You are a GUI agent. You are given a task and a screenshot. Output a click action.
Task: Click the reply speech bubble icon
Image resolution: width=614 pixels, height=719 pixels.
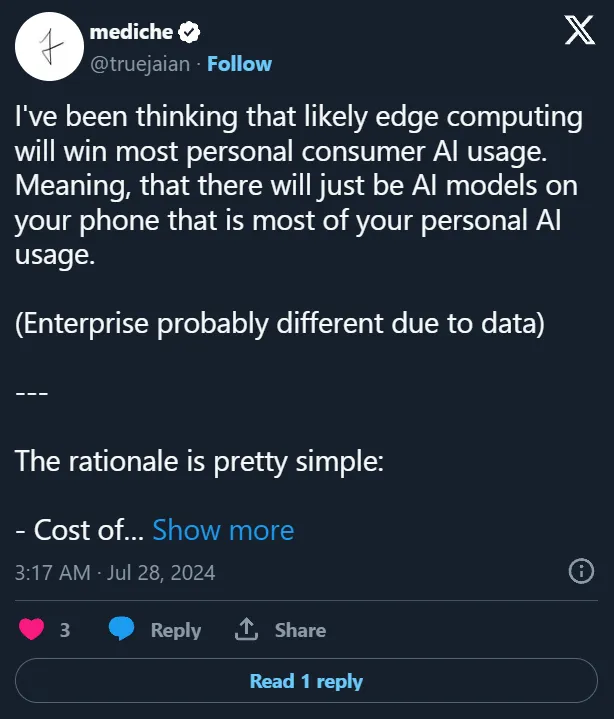pyautogui.click(x=122, y=630)
